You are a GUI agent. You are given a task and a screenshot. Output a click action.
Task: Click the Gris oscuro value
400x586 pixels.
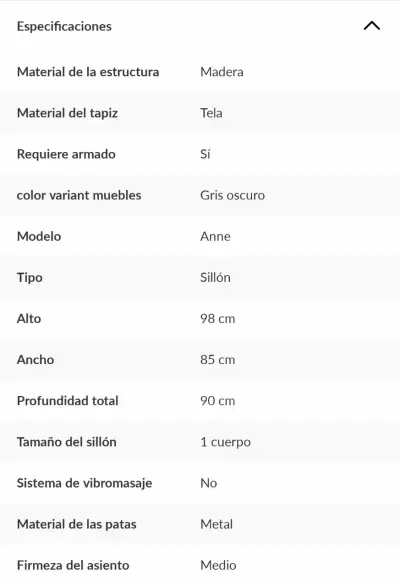(232, 195)
